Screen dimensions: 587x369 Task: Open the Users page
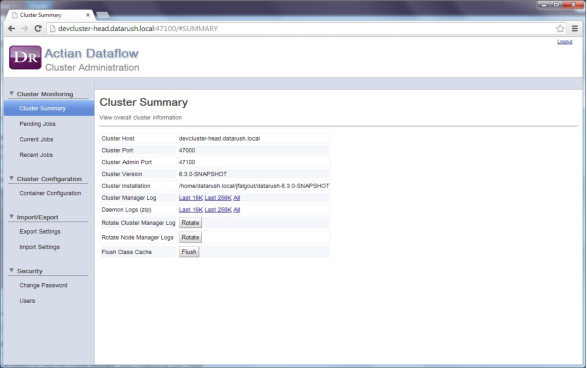[27, 301]
